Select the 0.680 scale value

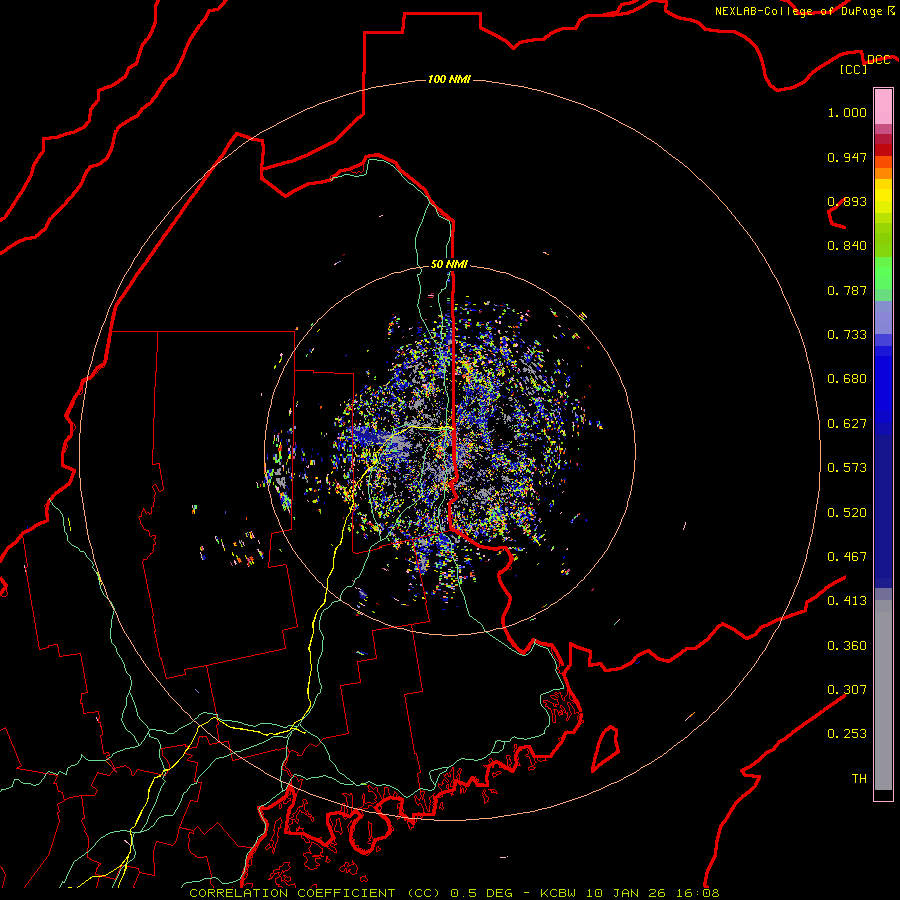coord(847,379)
